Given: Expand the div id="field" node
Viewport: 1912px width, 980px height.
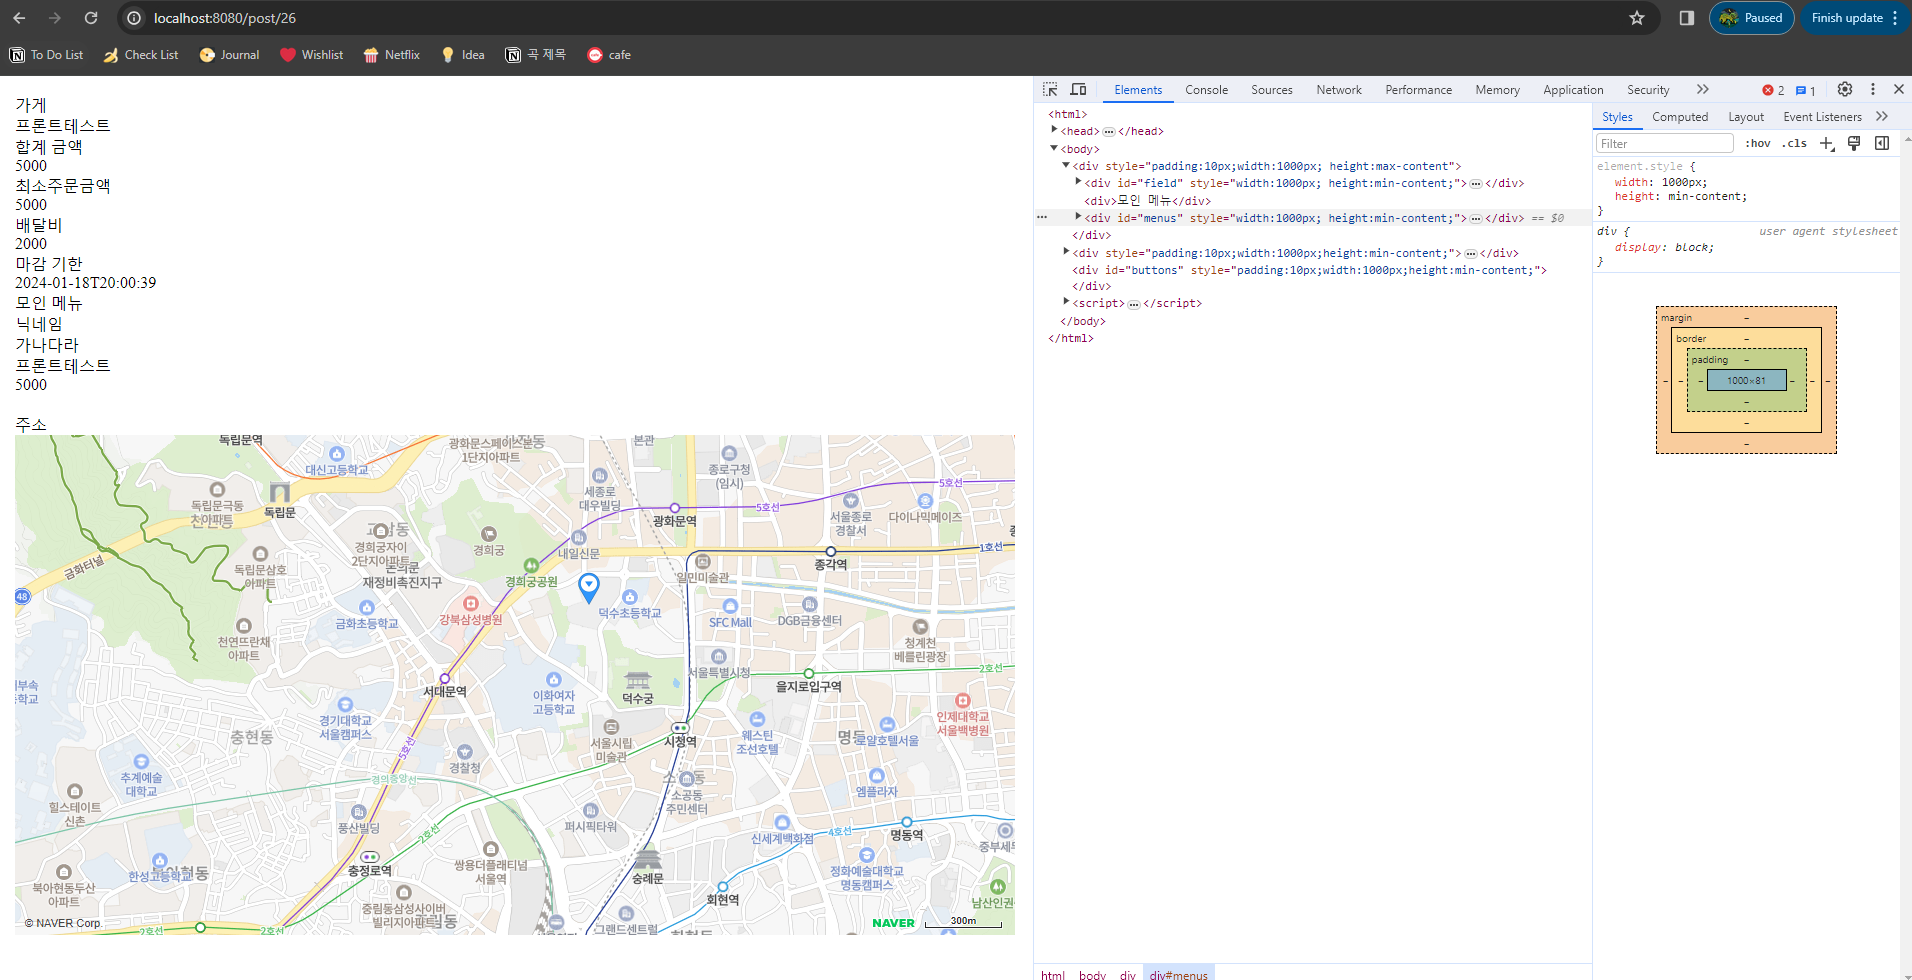Looking at the screenshot, I should click(1078, 182).
